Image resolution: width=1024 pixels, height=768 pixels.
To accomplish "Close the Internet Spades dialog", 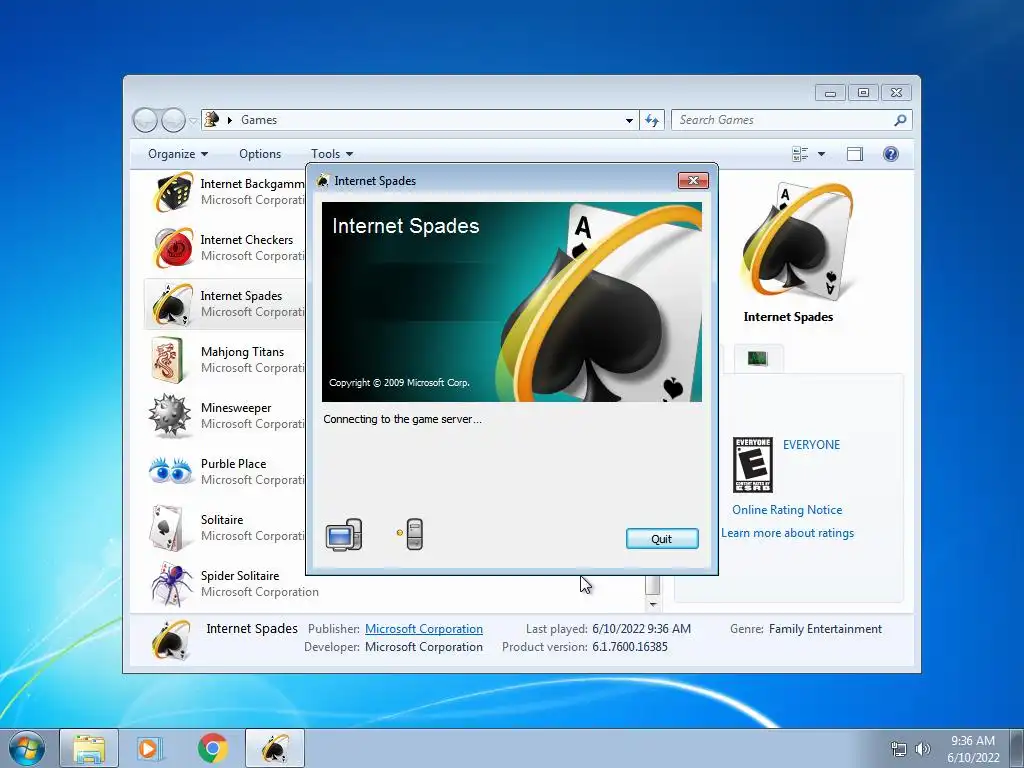I will (x=693, y=181).
